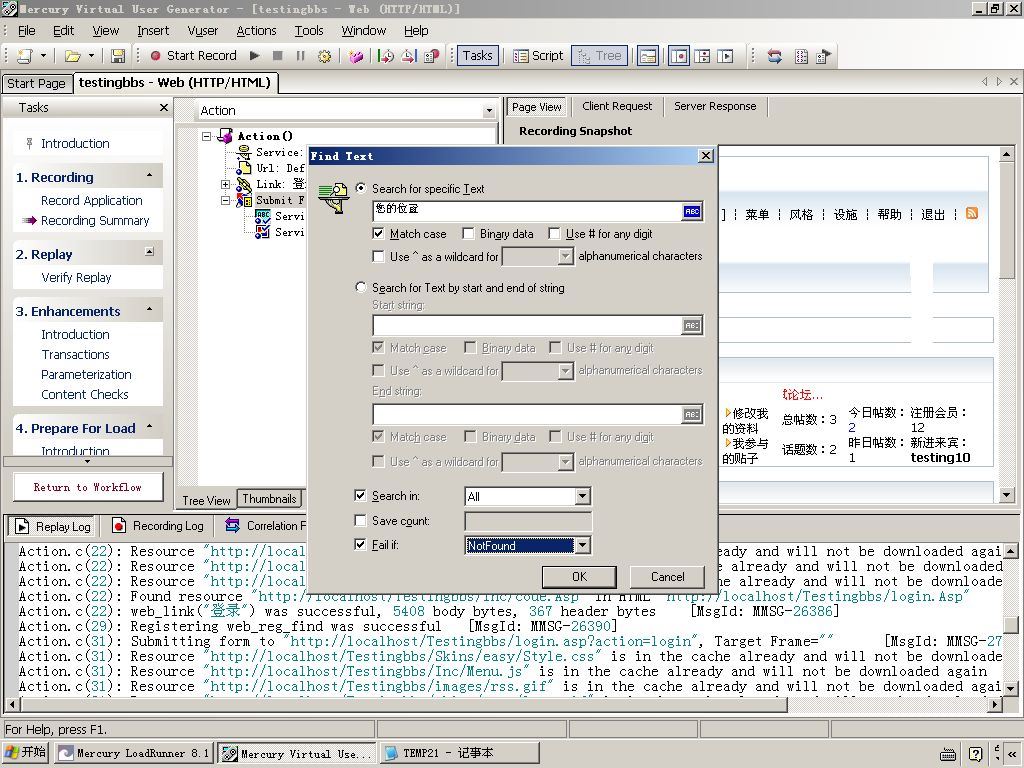Click the New script toolbar icon
1024x768 pixels.
pyautogui.click(x=25, y=56)
